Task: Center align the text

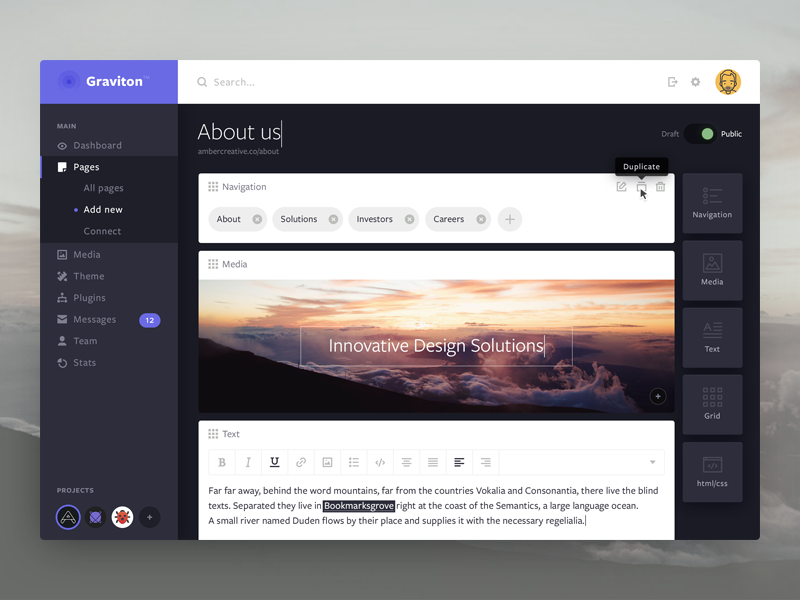Action: tap(407, 462)
